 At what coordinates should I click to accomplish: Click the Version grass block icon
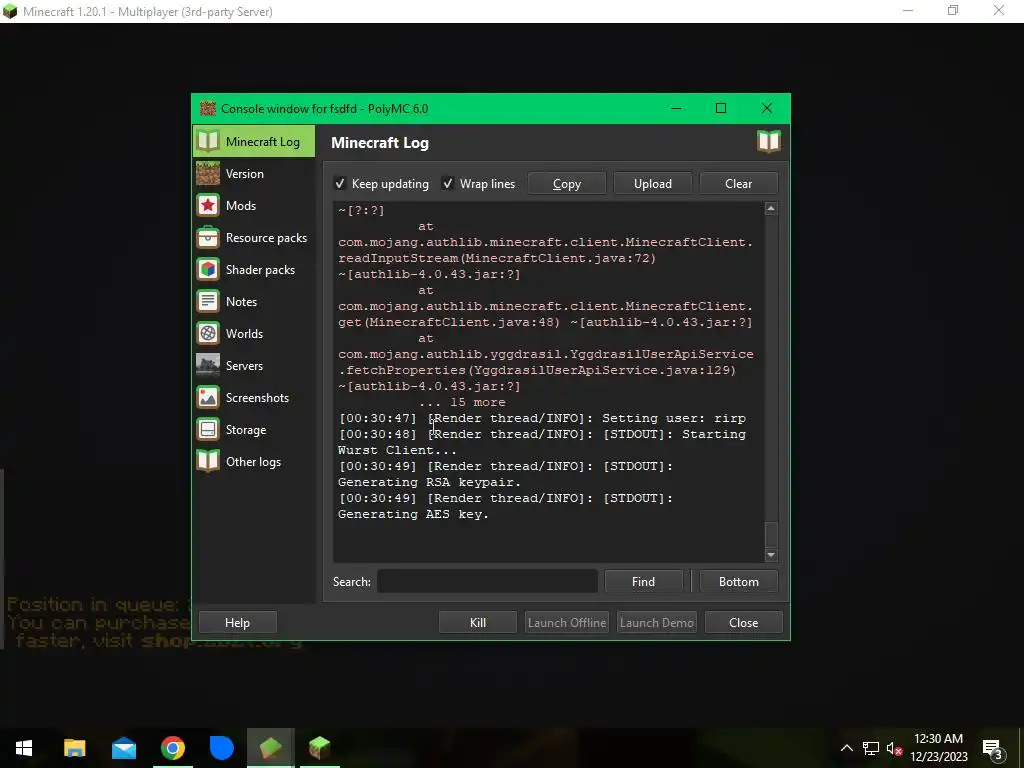208,174
